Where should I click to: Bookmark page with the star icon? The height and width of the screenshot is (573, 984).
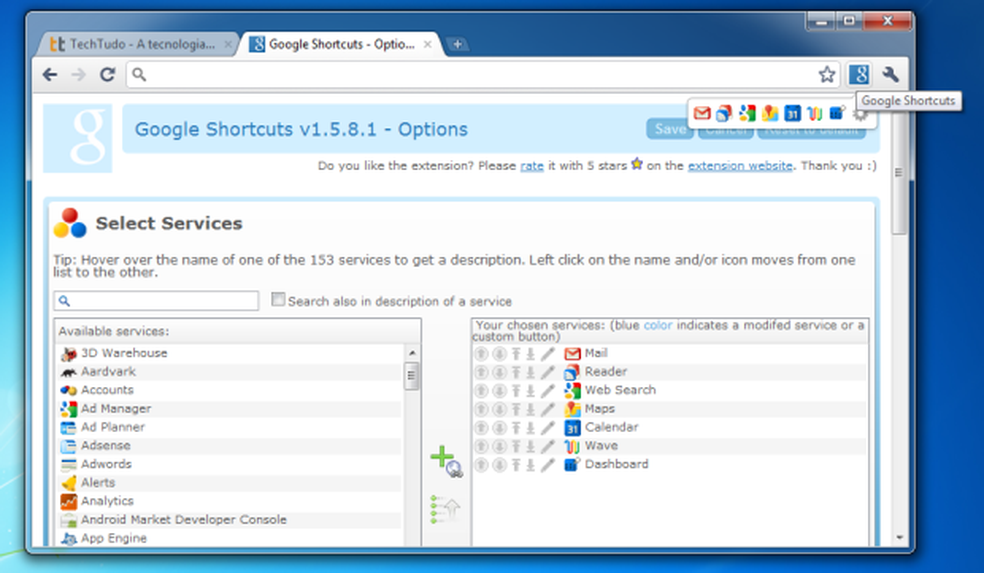[826, 75]
